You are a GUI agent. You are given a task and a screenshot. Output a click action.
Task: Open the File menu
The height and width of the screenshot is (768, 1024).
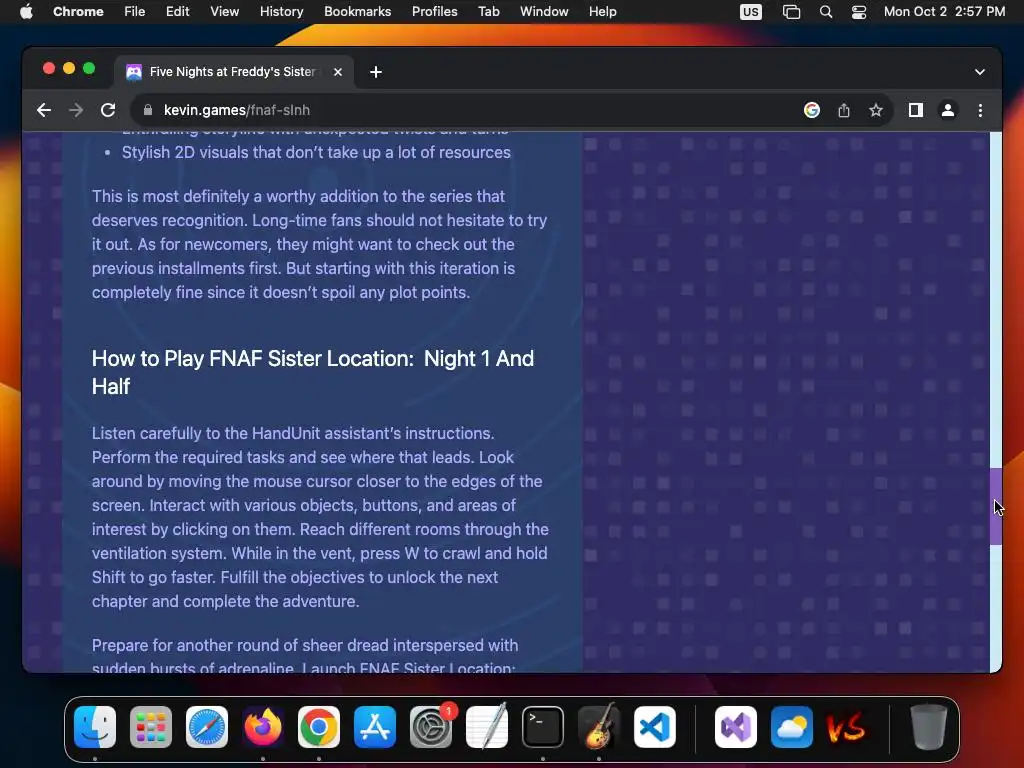(x=135, y=12)
